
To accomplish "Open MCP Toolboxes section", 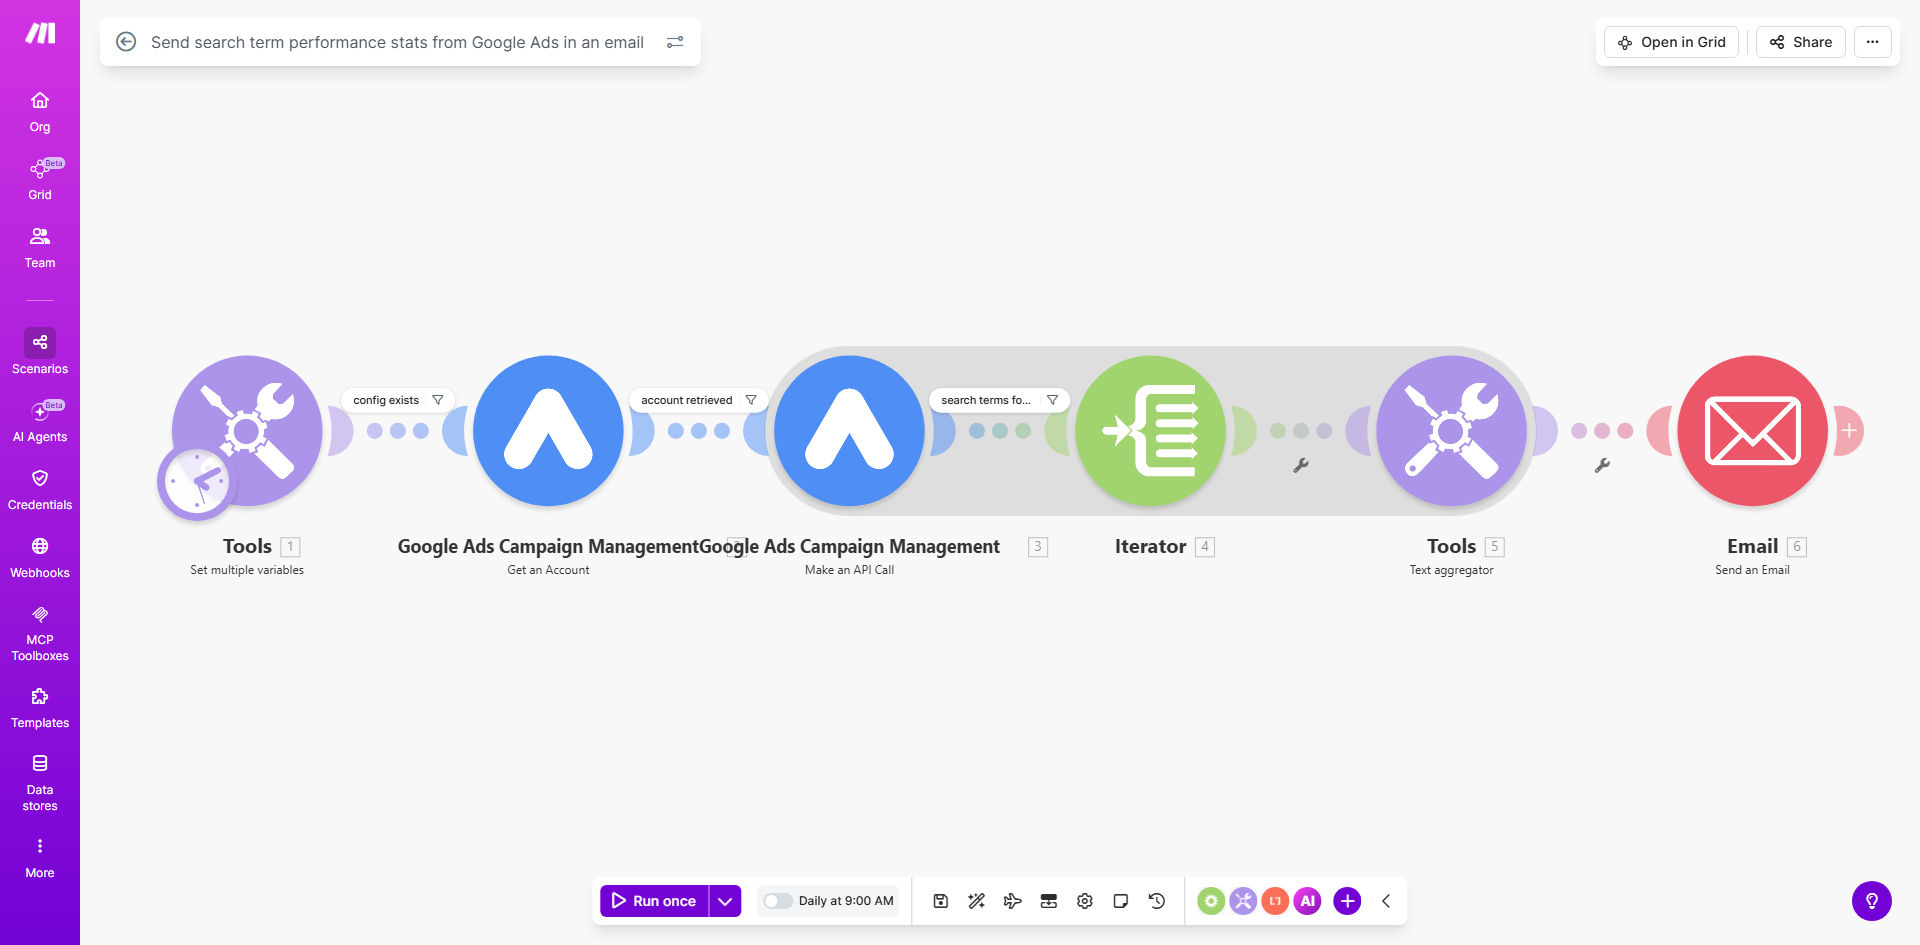I will 40,633.
